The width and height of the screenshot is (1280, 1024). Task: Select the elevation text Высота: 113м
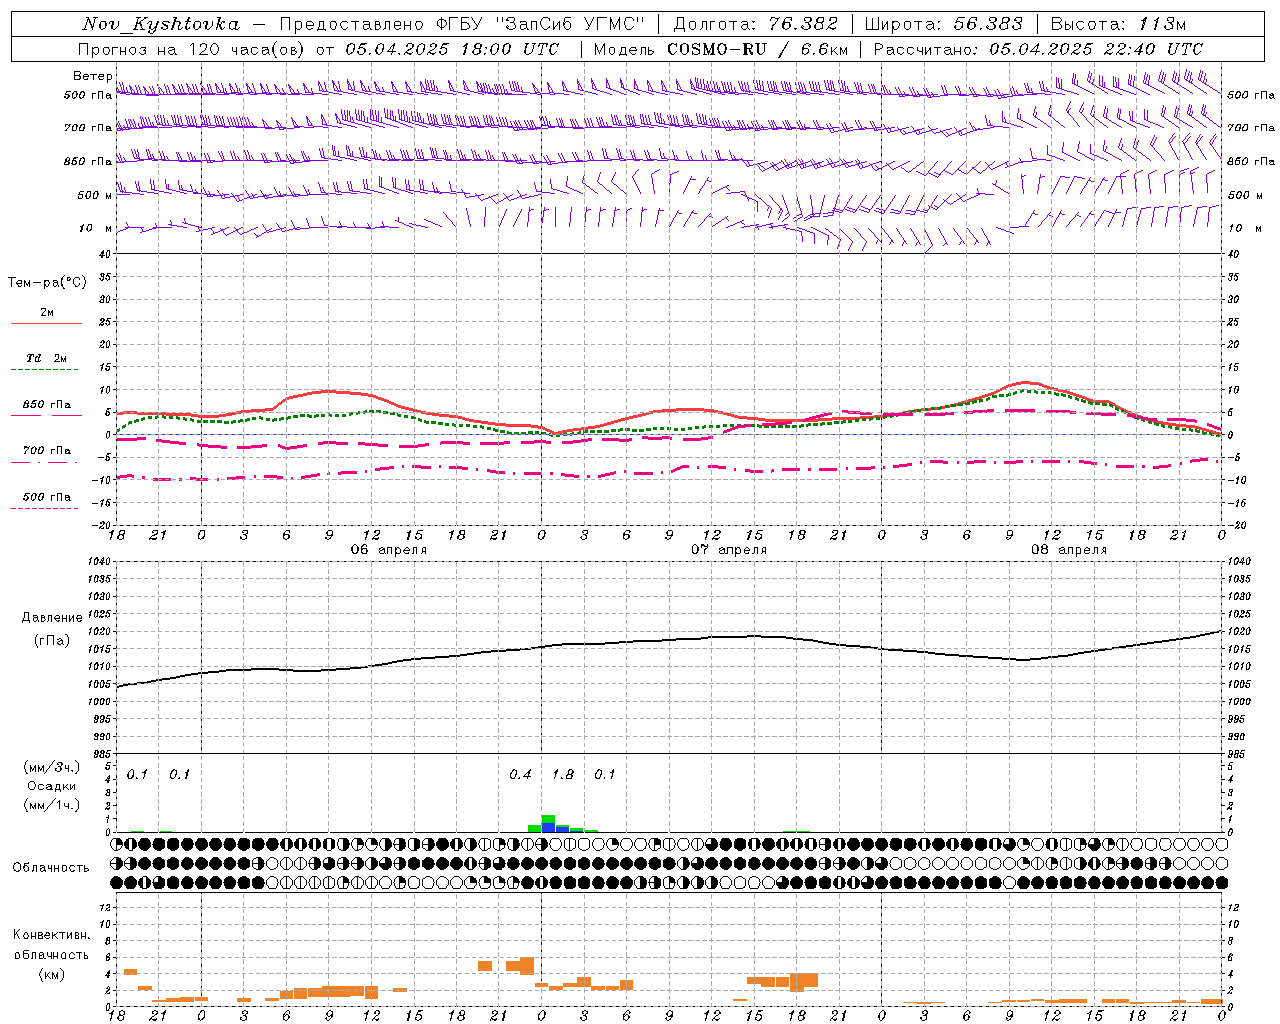1118,24
